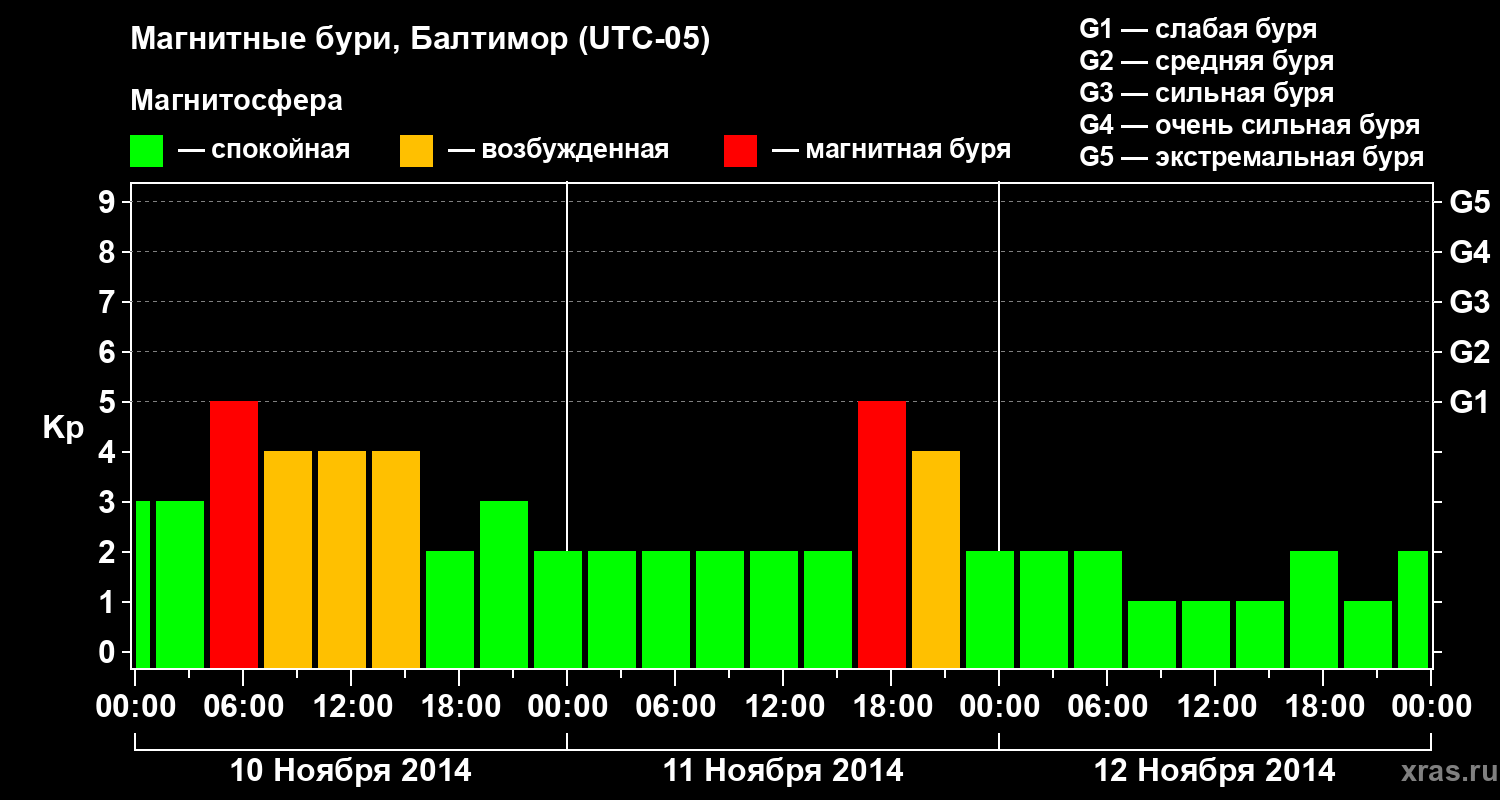Click the '10 Ноября 2014' date label

click(x=351, y=770)
